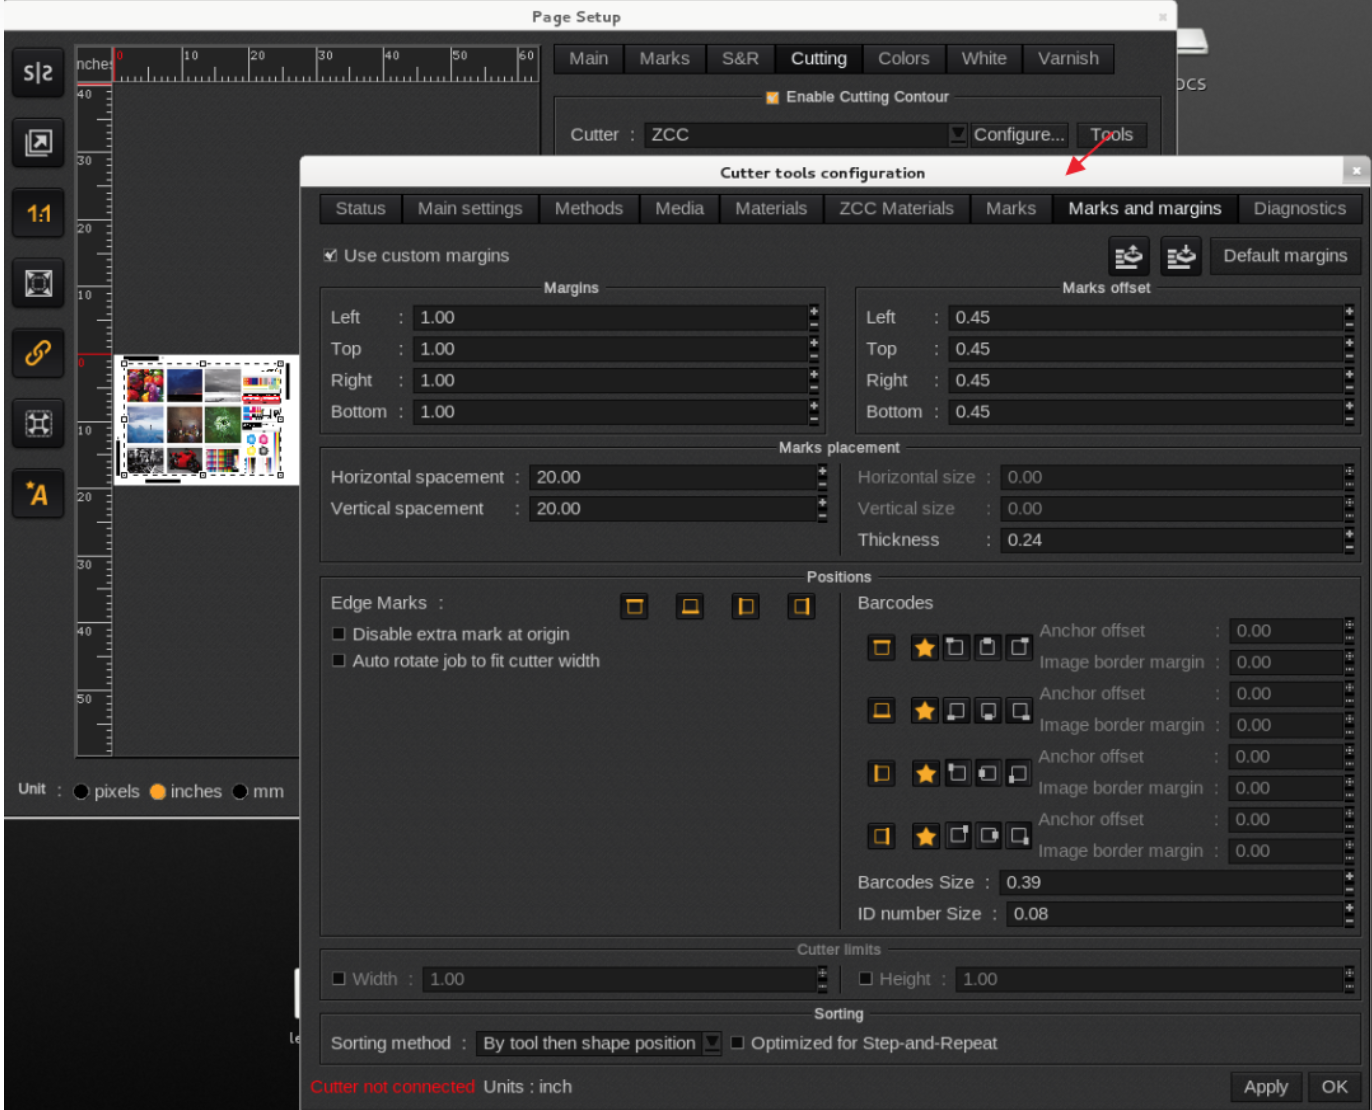Uncheck Use custom margins
Screen dimensions: 1372x1110
[330, 256]
